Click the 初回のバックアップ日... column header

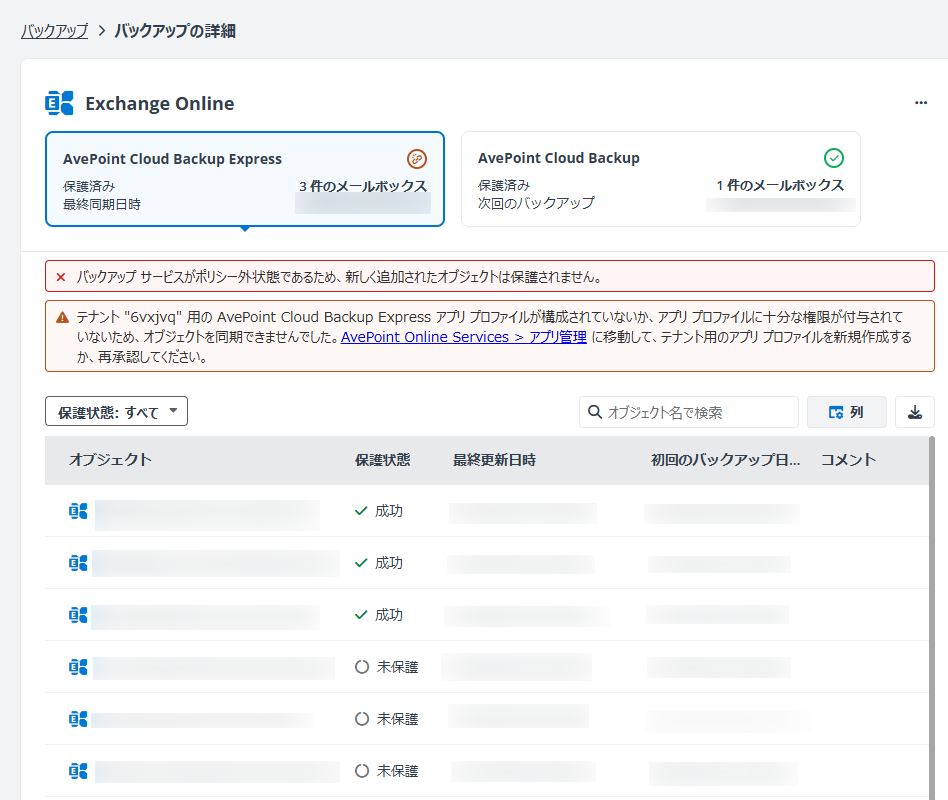726,460
